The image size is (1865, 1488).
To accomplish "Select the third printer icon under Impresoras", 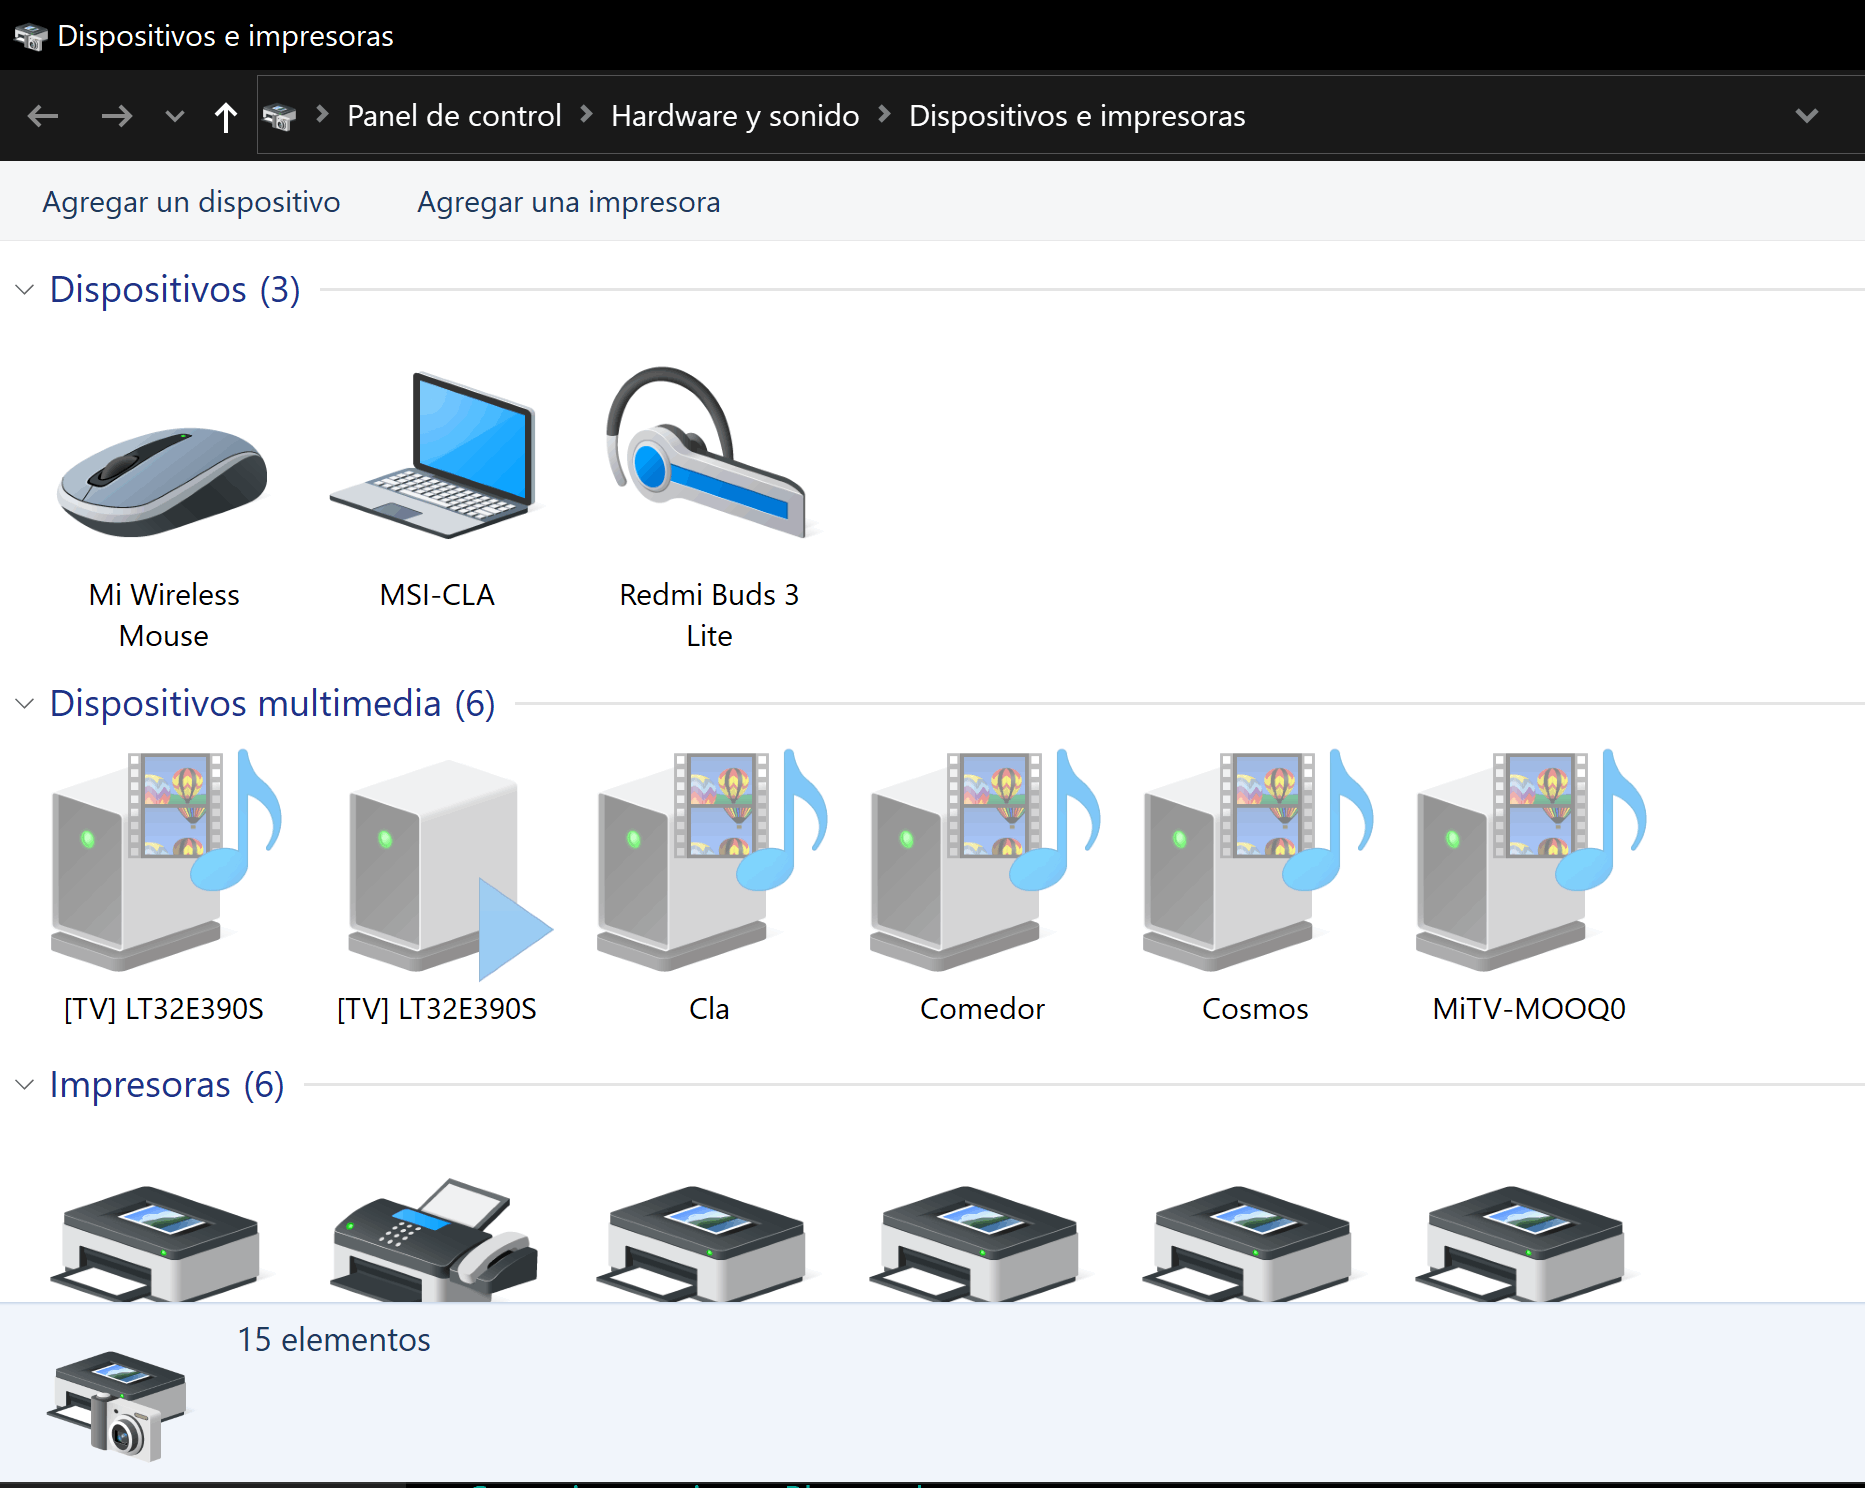I will click(x=706, y=1243).
